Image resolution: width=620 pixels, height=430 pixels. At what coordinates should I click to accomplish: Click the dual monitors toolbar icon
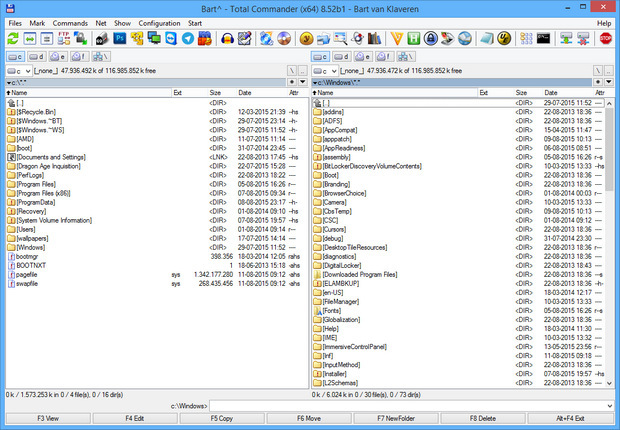(154, 39)
